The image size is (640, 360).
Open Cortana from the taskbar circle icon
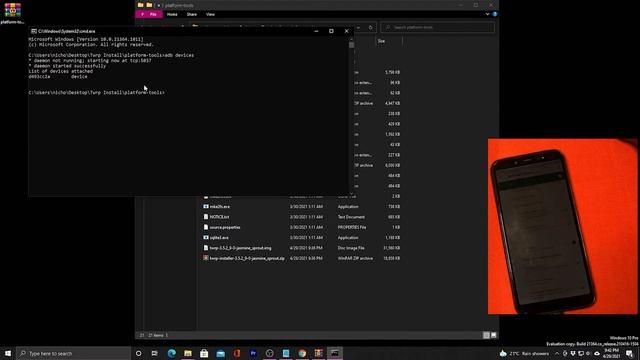click(x=138, y=353)
